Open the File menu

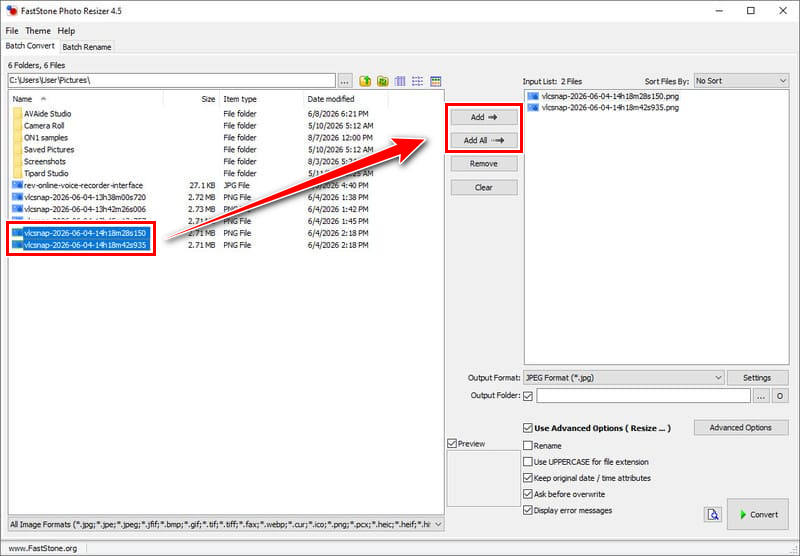coord(12,31)
